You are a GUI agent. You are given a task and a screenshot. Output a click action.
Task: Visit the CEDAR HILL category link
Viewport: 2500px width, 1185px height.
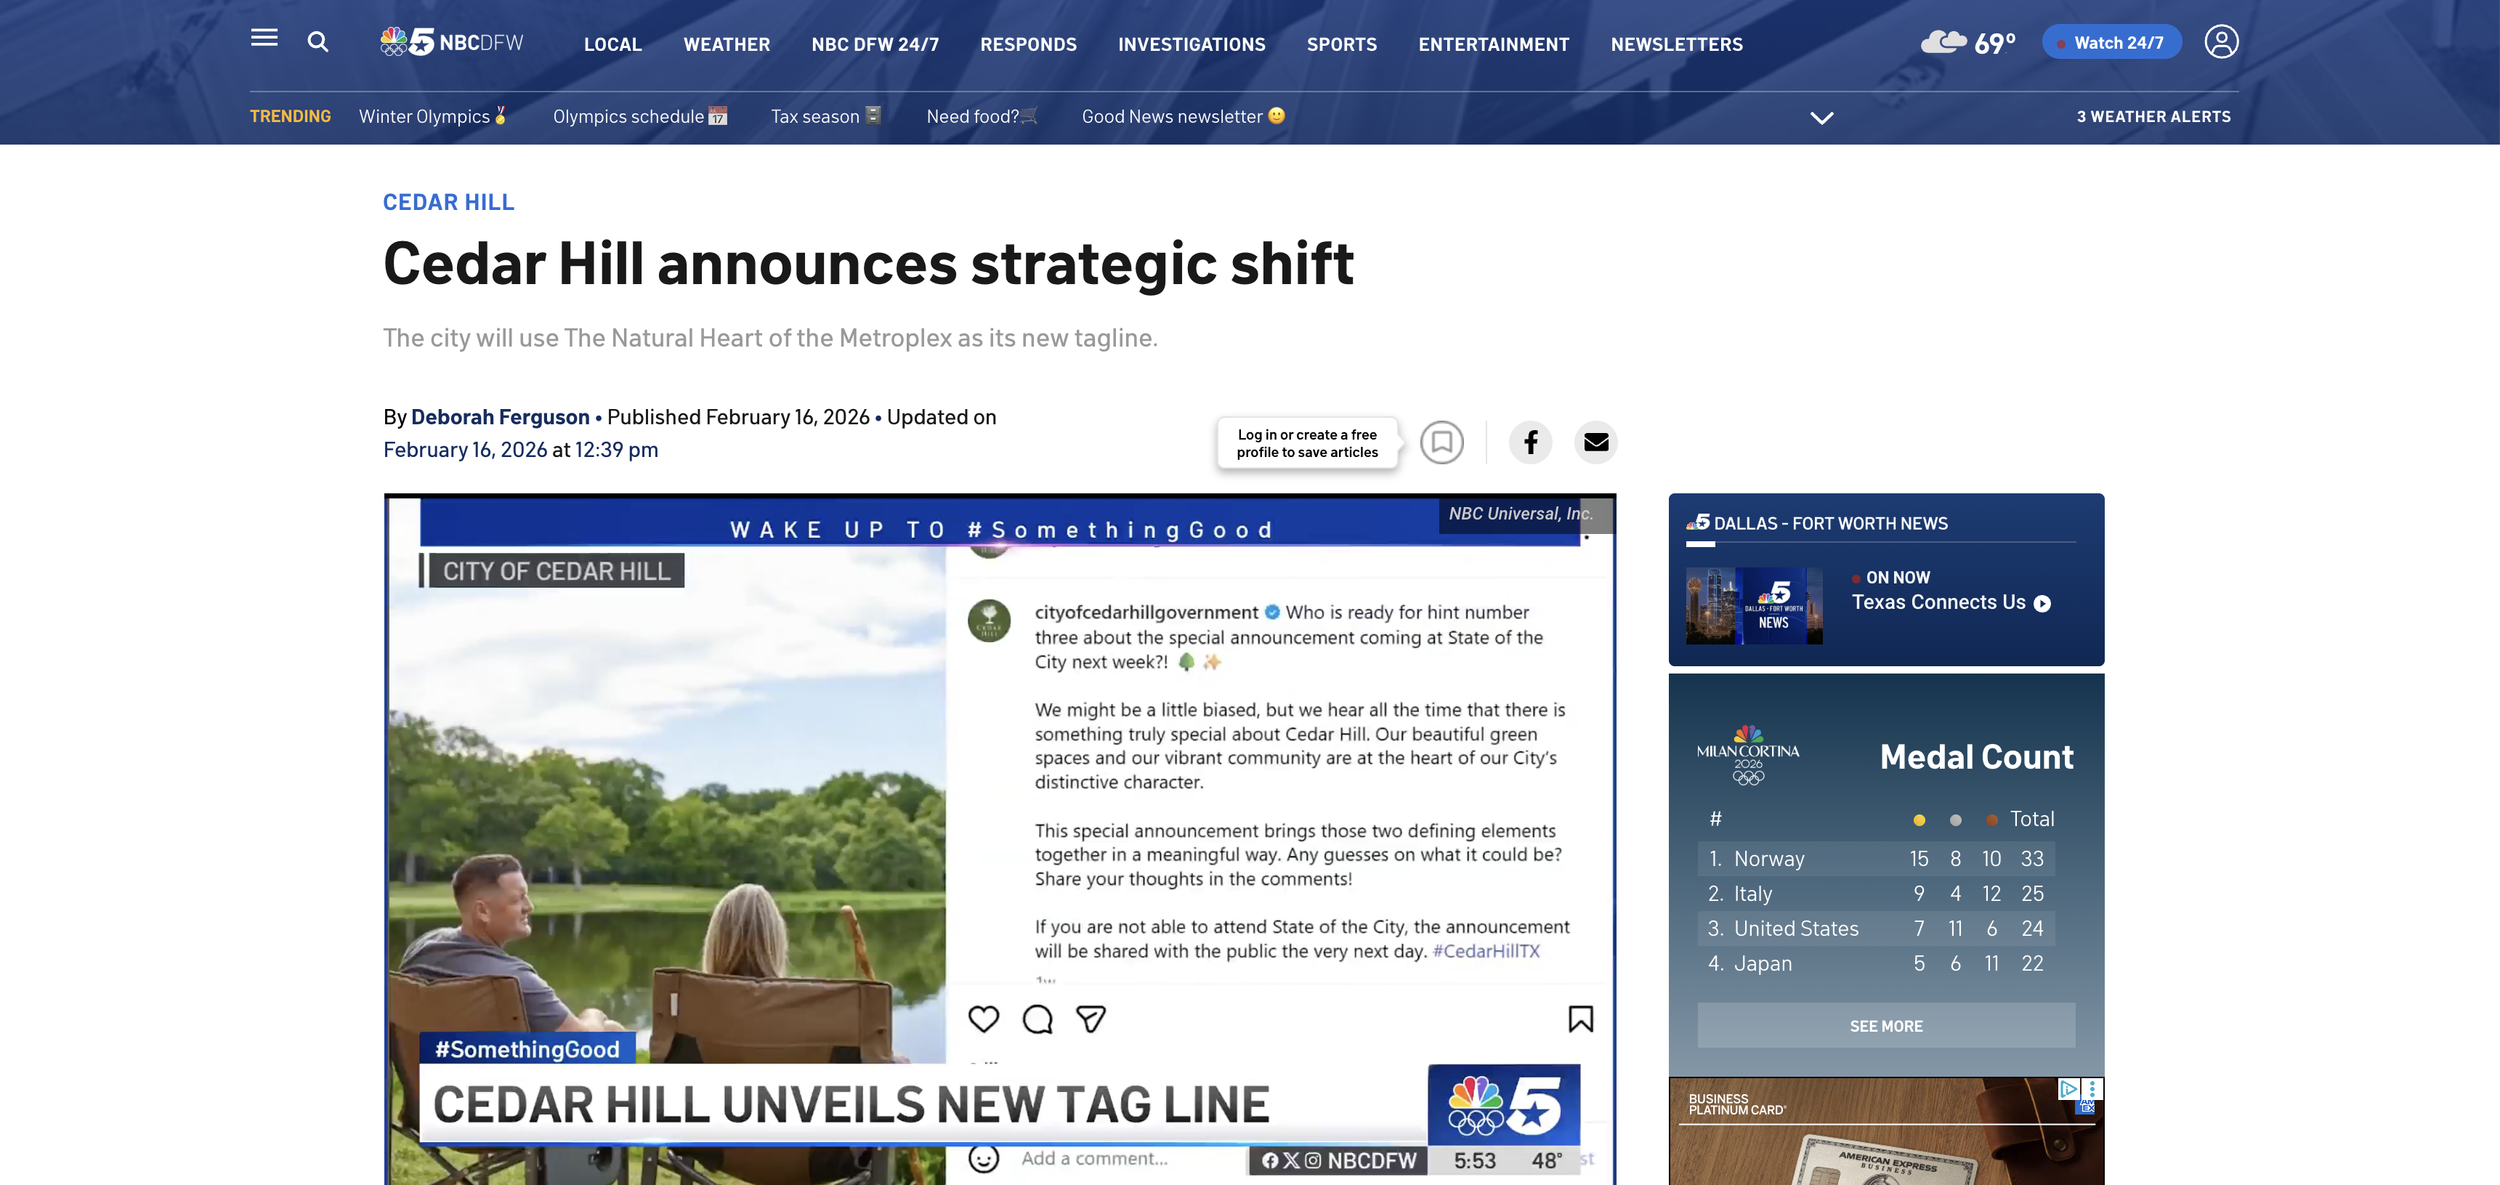[x=448, y=201]
